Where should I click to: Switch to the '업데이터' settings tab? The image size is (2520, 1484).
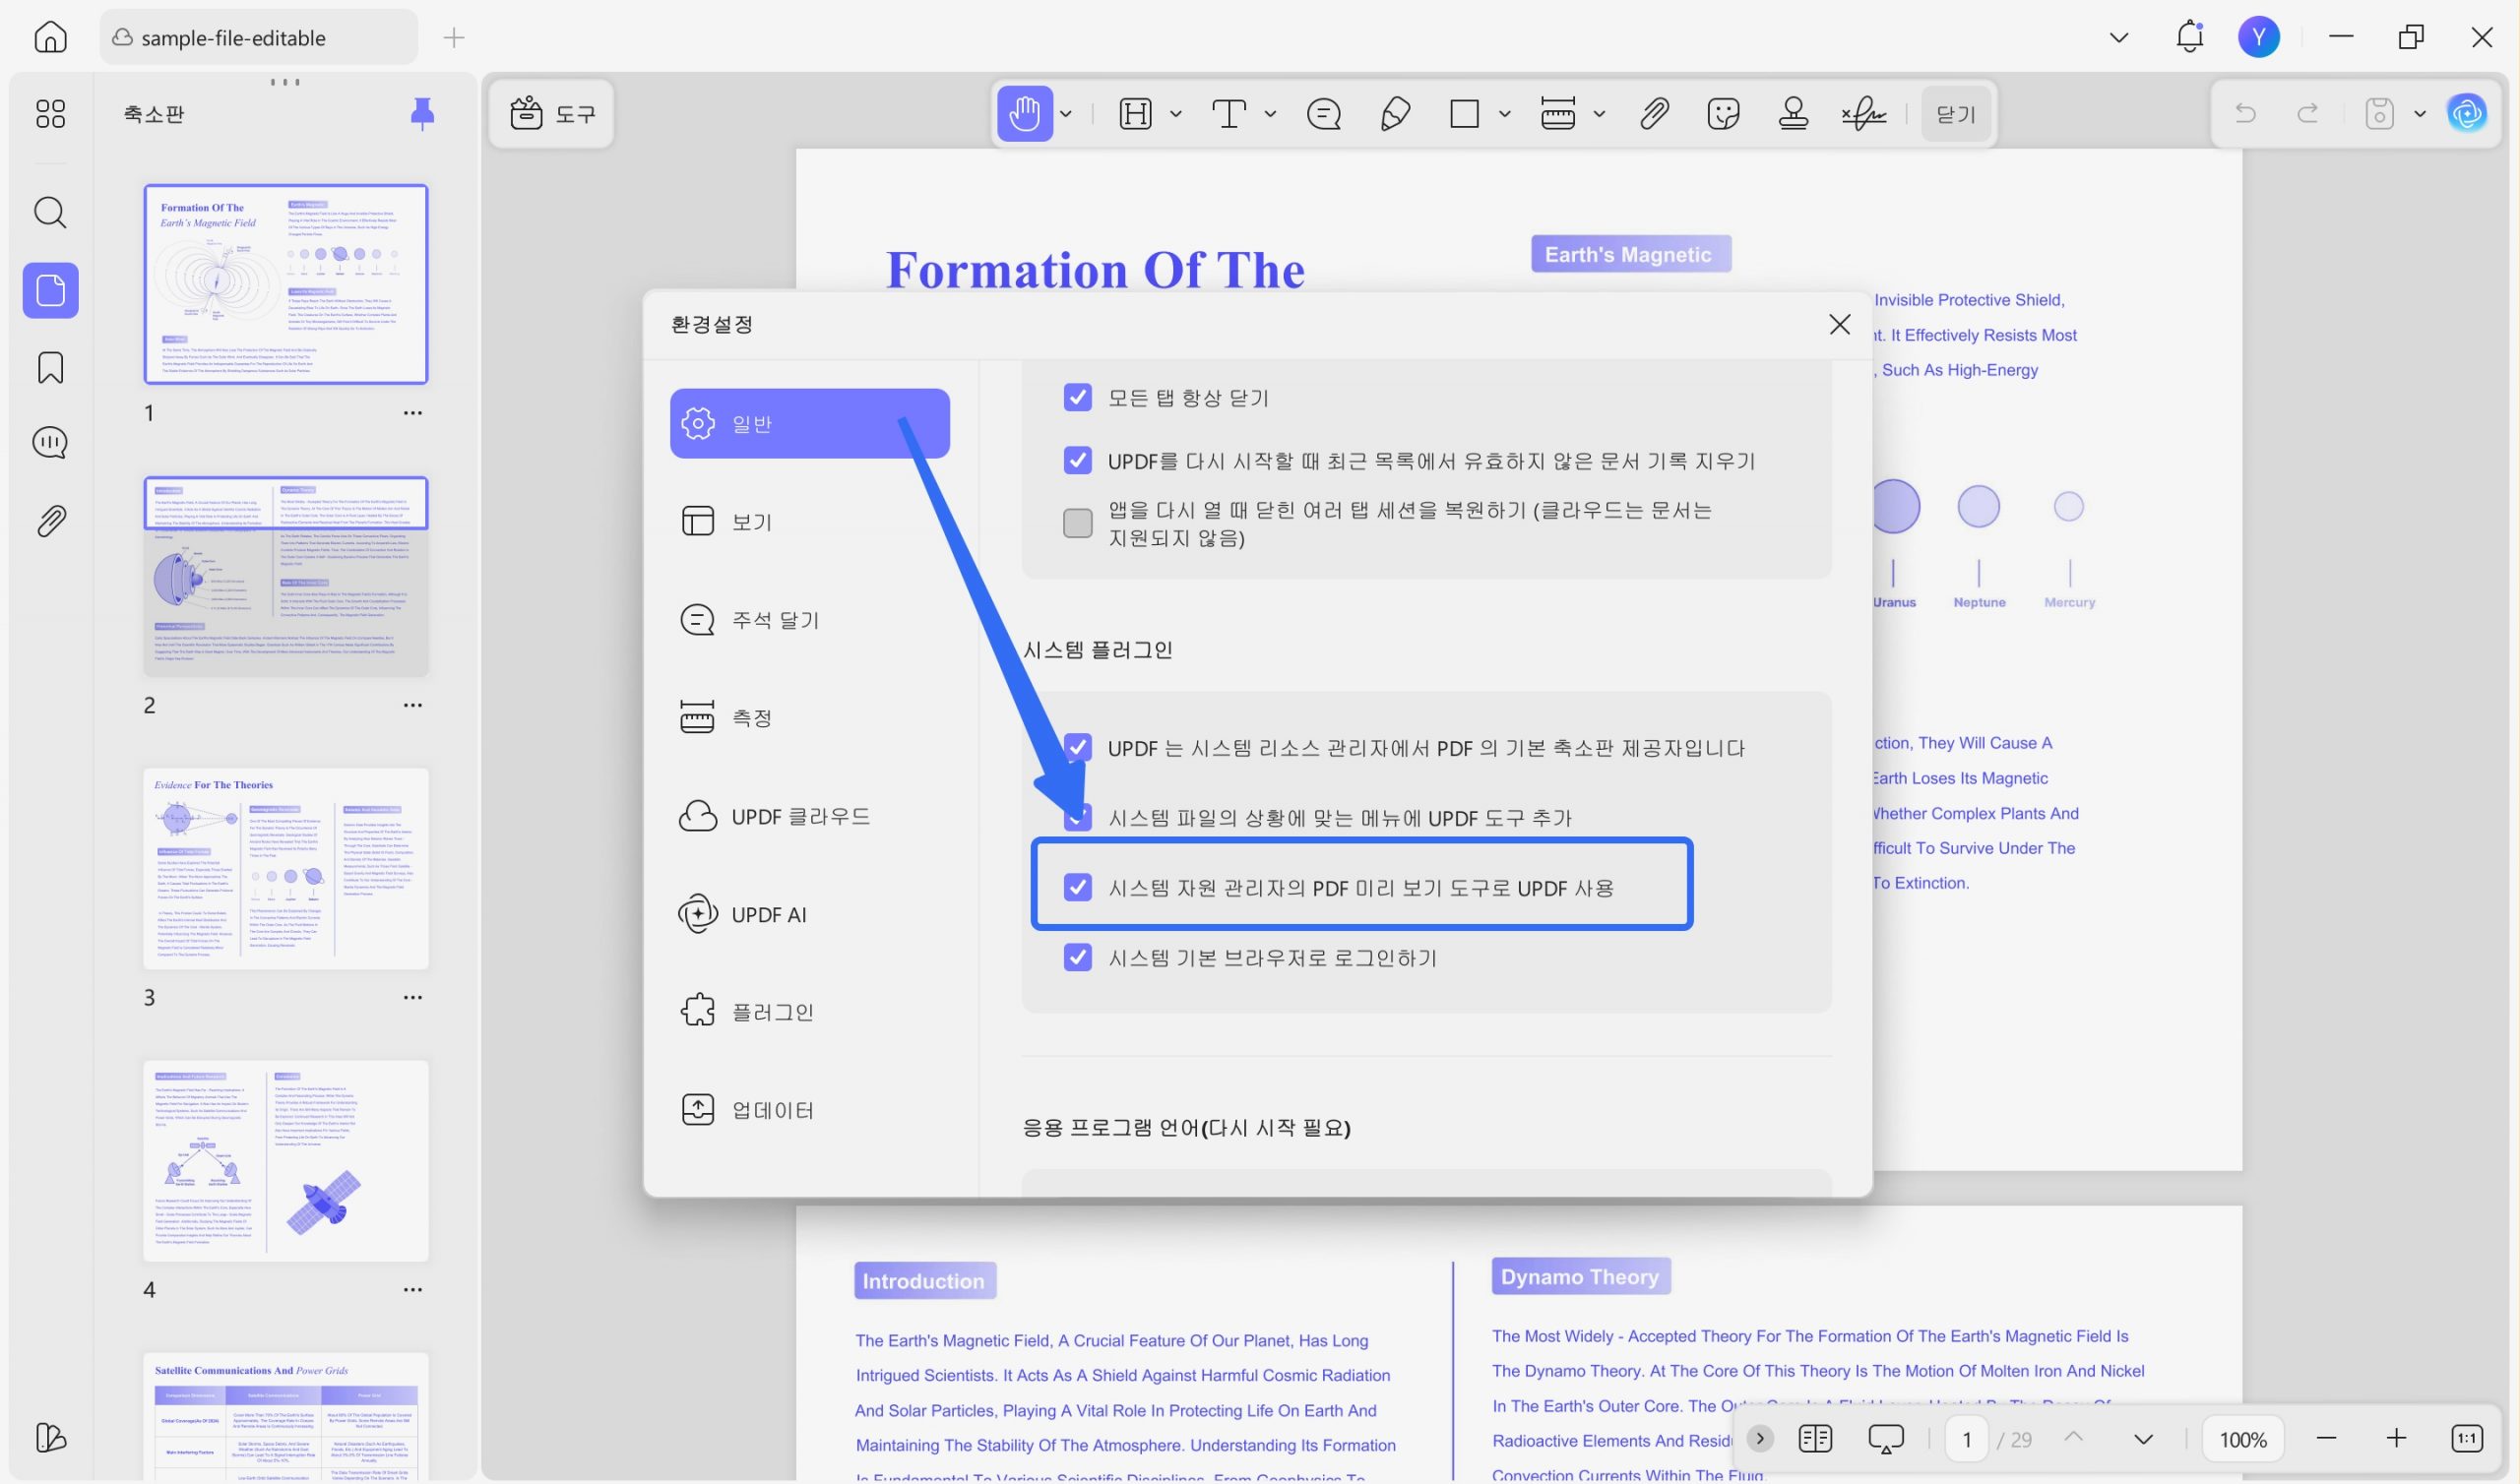click(810, 1109)
